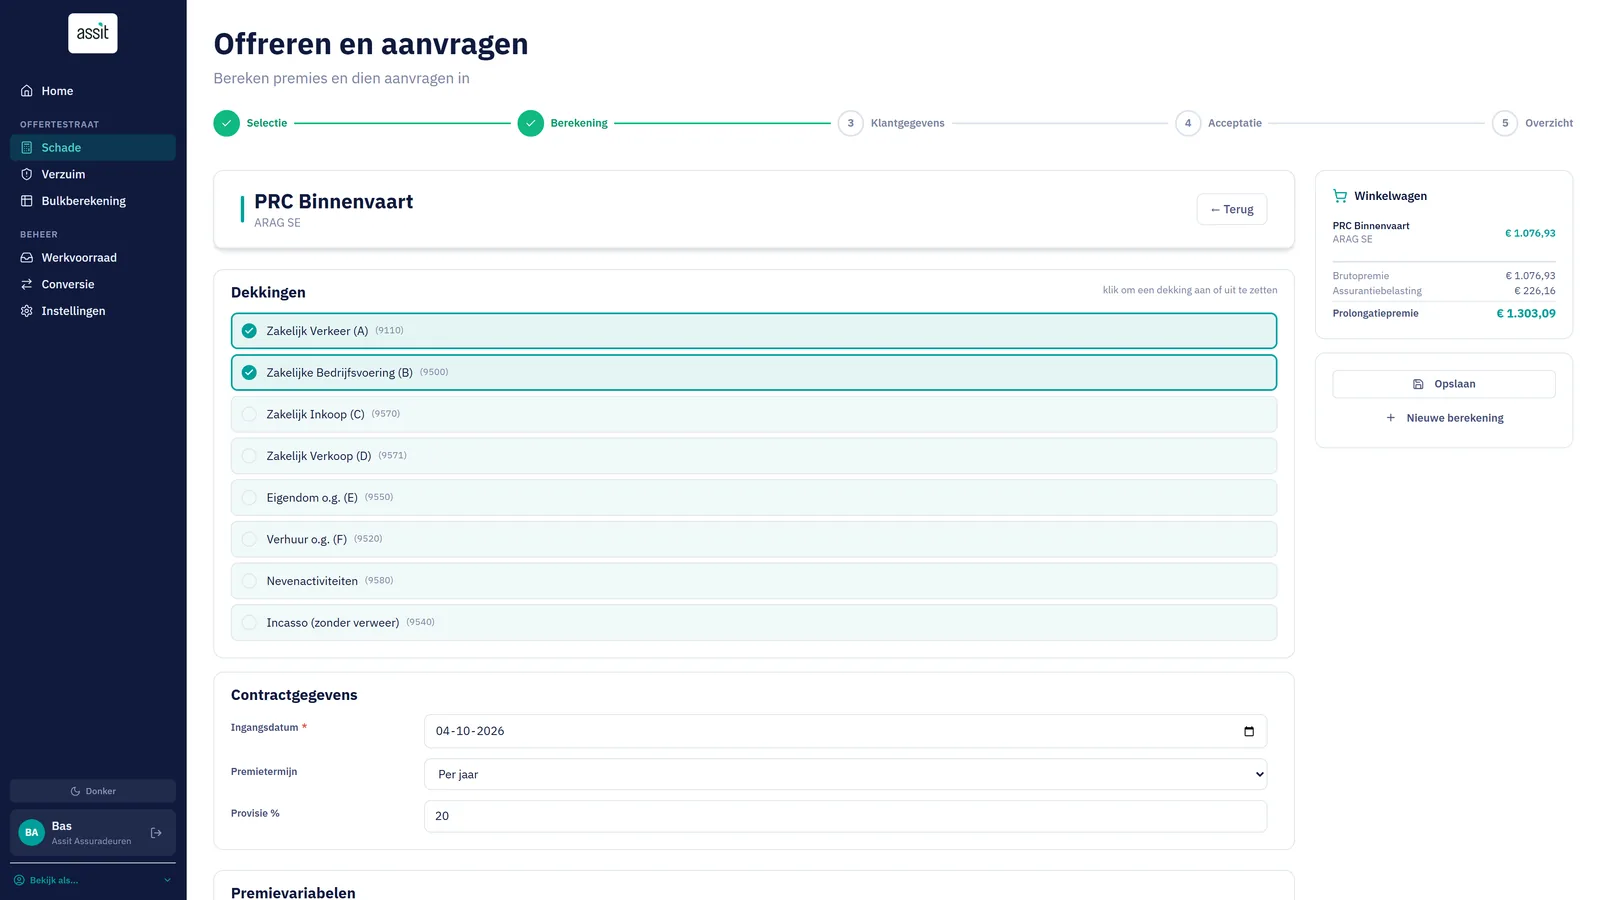Open Instellingen in the sidebar

[93, 311]
